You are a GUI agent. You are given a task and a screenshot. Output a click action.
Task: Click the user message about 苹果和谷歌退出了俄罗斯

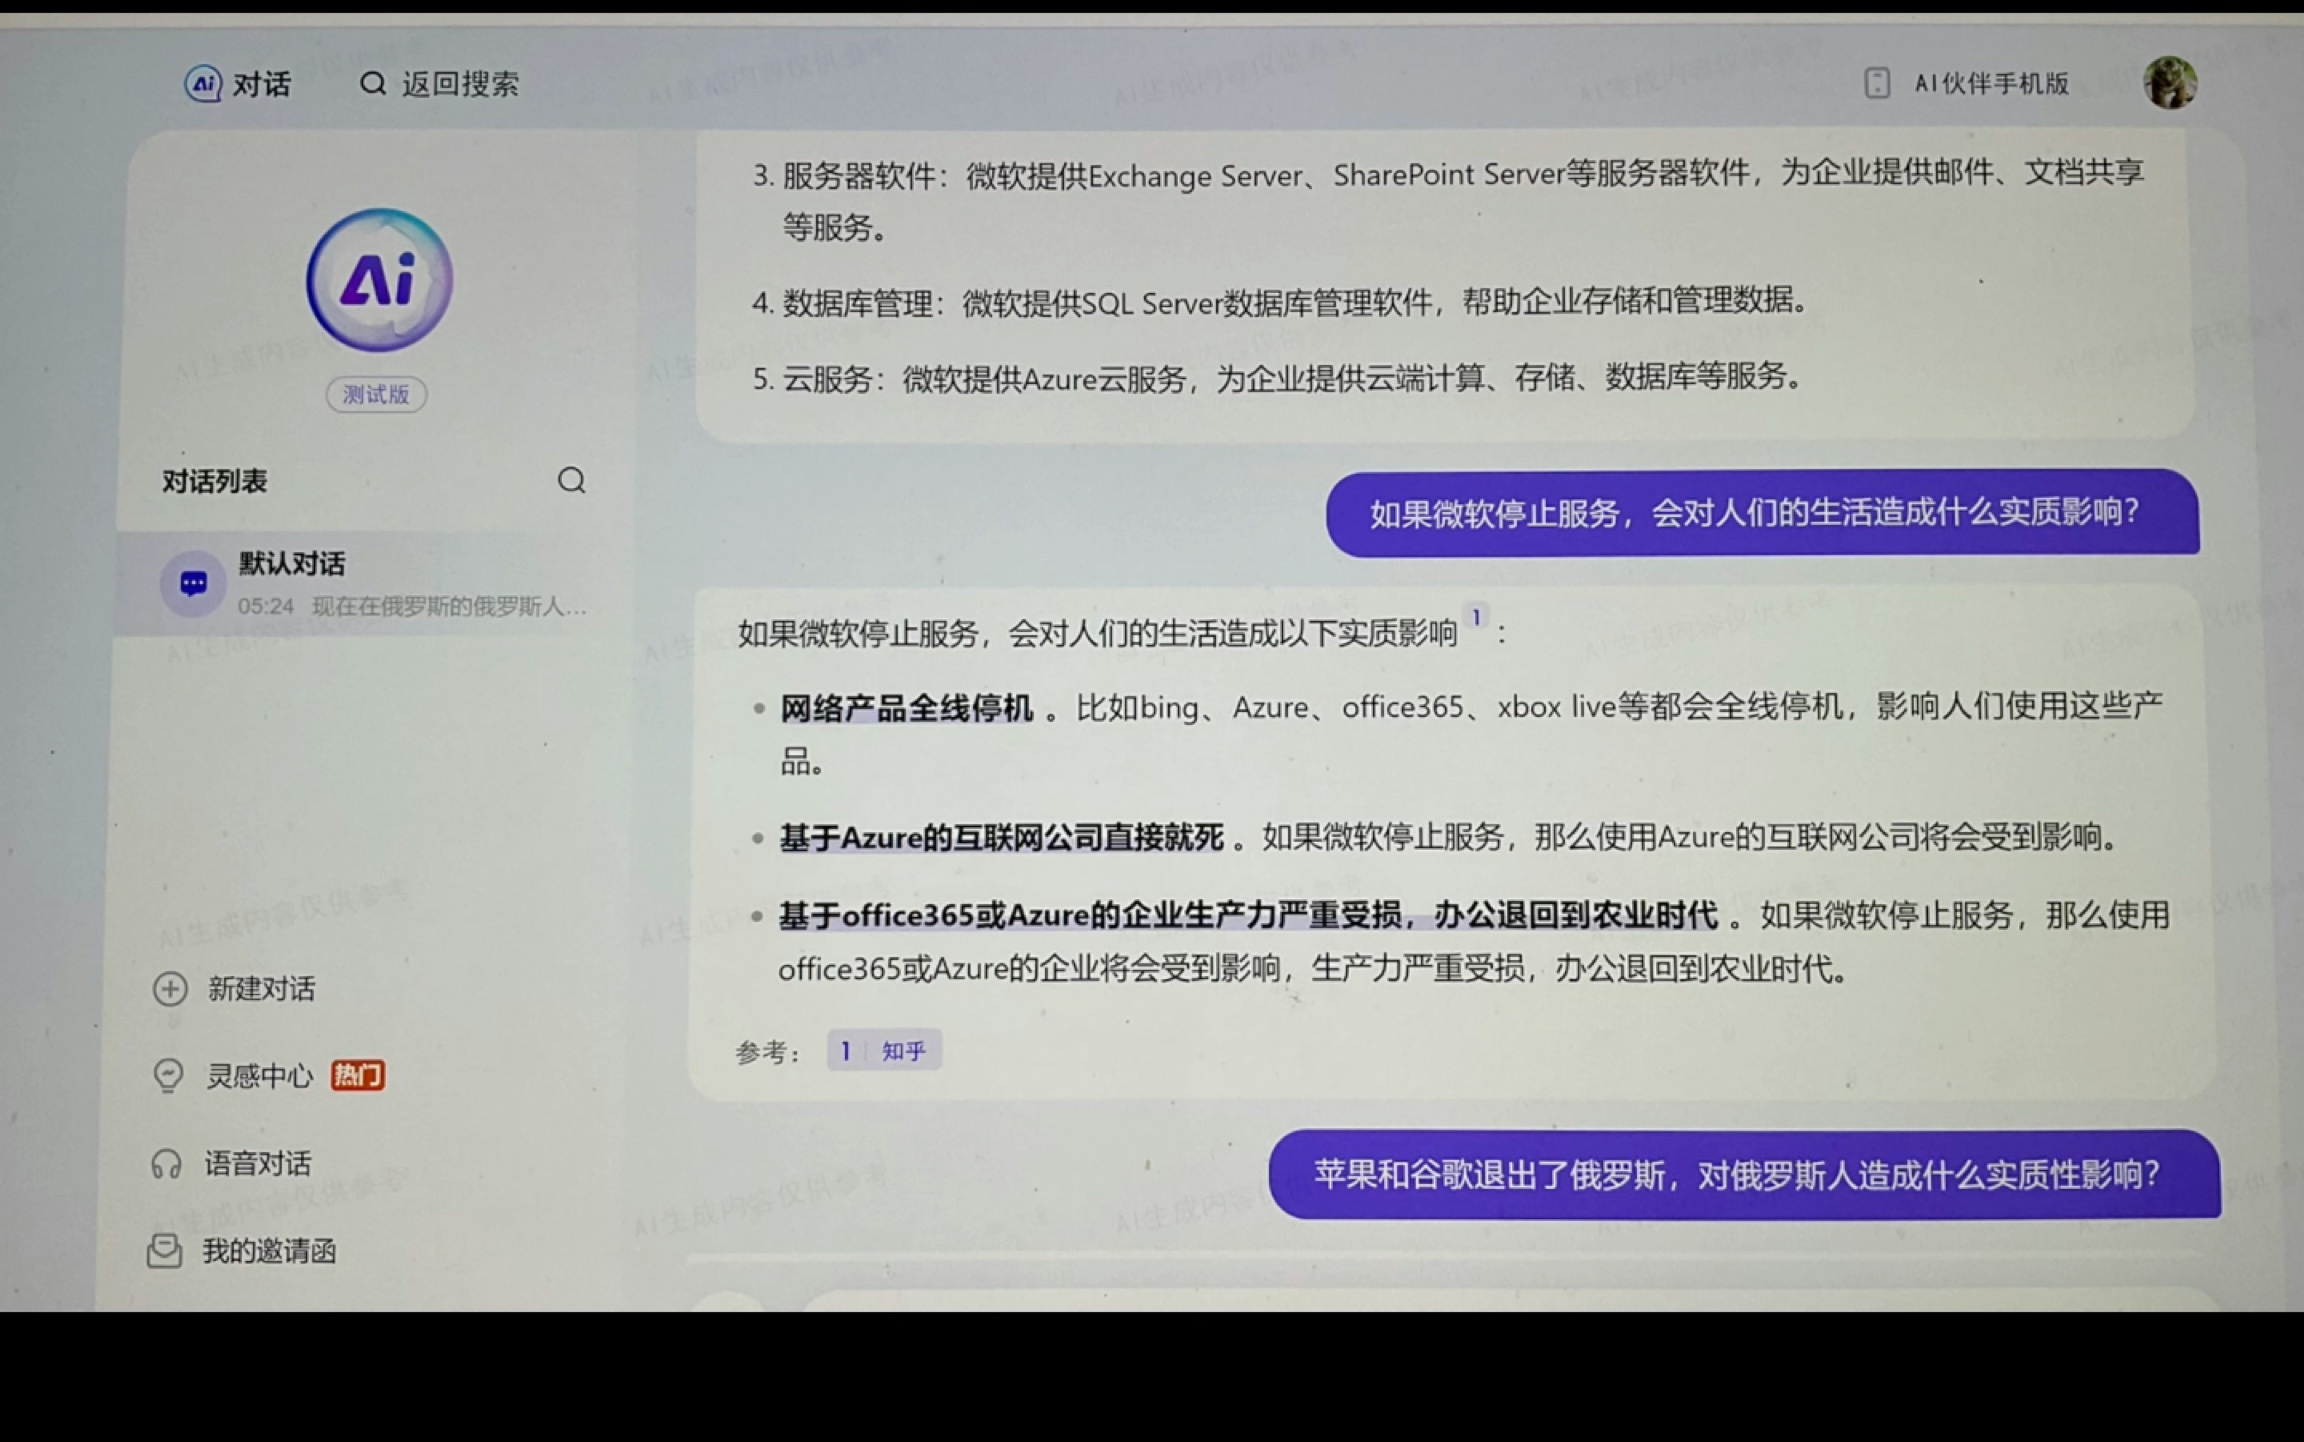click(x=1745, y=1174)
